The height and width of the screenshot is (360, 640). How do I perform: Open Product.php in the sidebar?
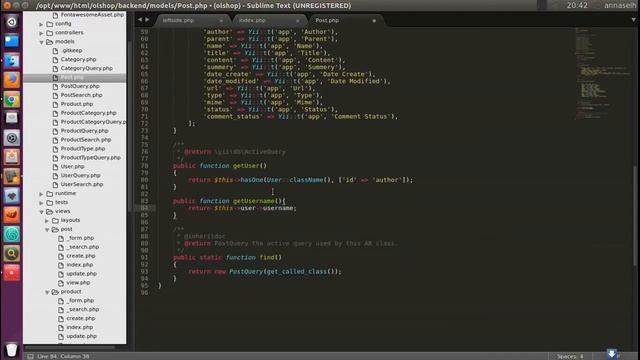click(77, 104)
